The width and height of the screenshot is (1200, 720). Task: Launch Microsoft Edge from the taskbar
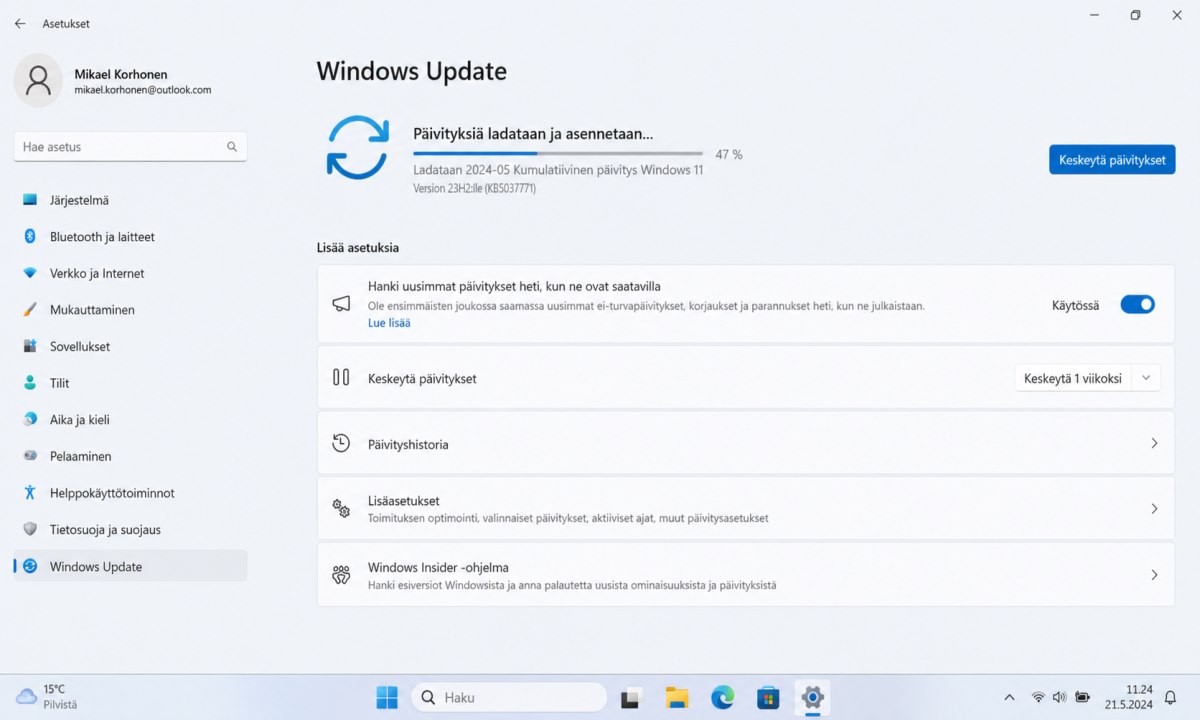[x=722, y=697]
